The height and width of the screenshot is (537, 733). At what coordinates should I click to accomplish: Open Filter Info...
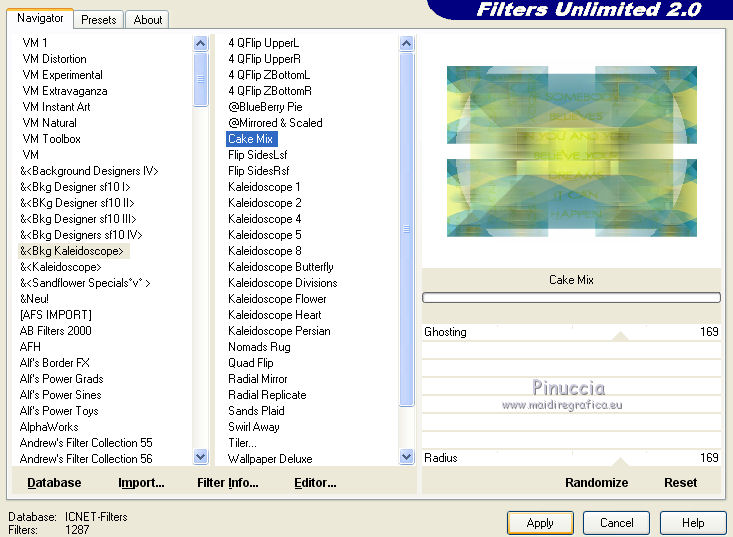click(x=228, y=482)
